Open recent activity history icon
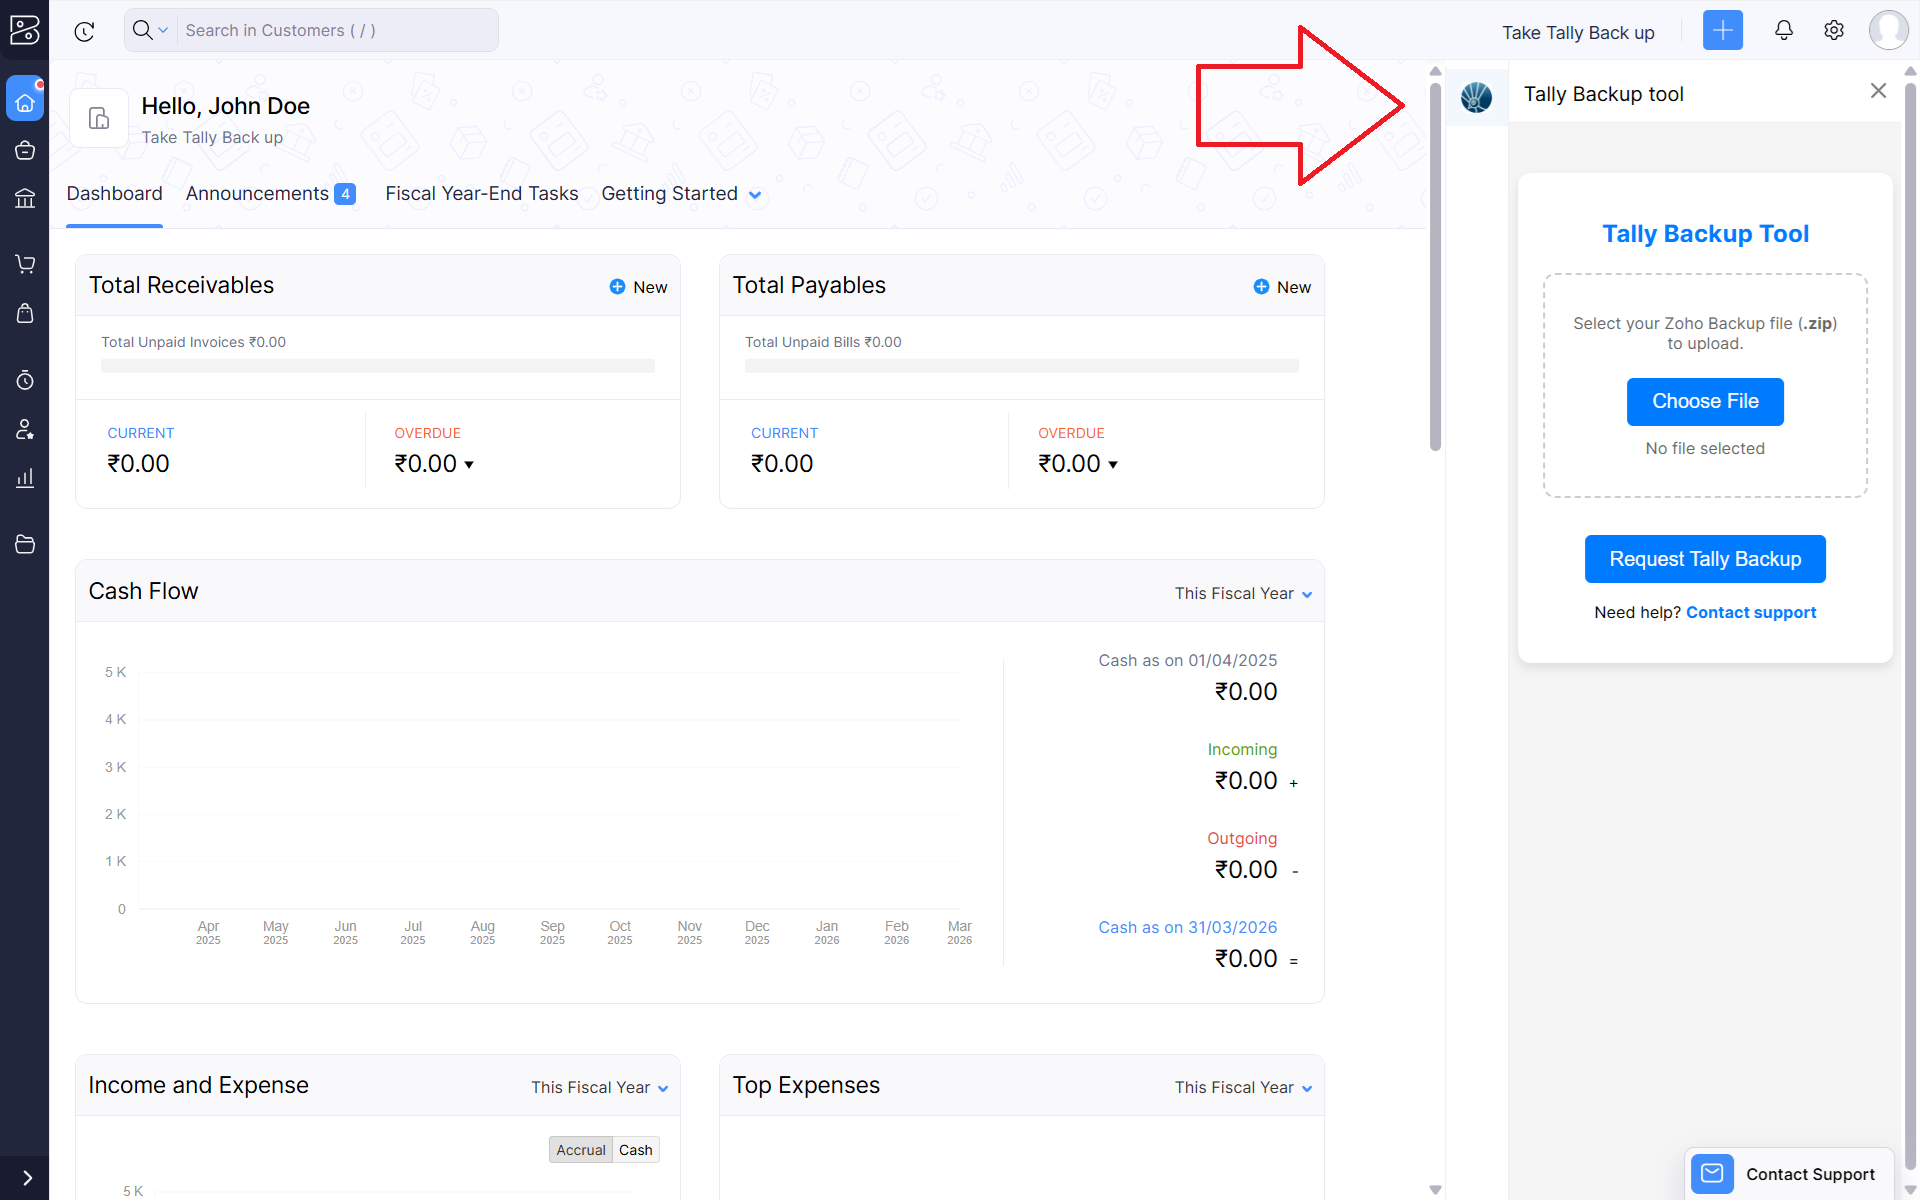 point(85,31)
